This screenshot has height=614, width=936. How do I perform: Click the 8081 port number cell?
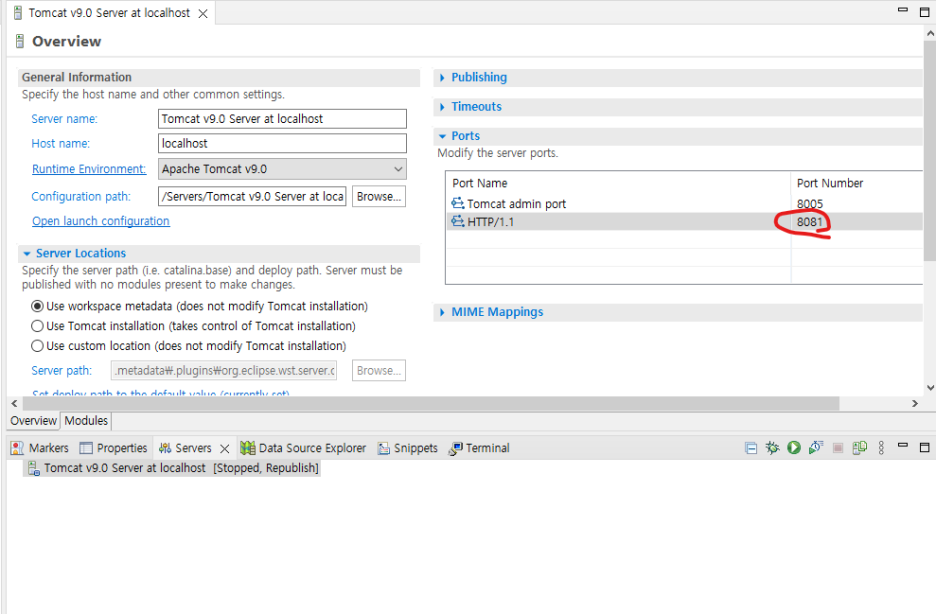pyautogui.click(x=810, y=222)
